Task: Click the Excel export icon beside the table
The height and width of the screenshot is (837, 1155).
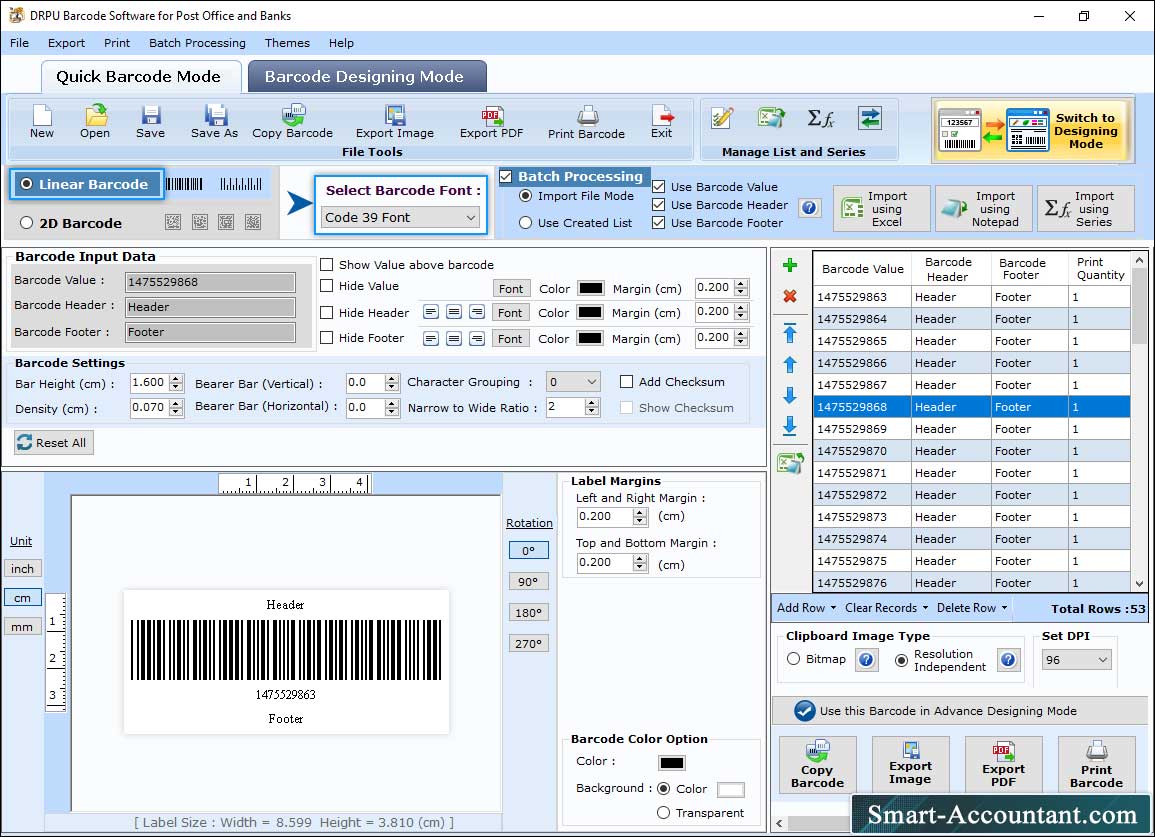Action: tap(790, 463)
